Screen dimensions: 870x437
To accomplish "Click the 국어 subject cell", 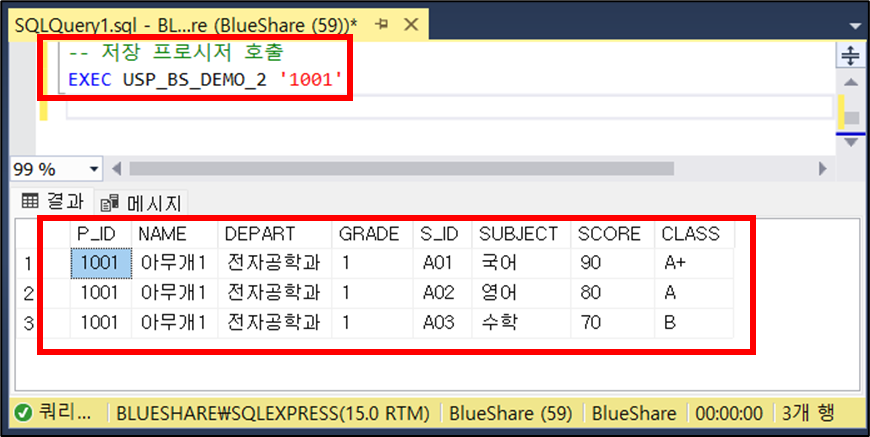I will click(x=521, y=263).
